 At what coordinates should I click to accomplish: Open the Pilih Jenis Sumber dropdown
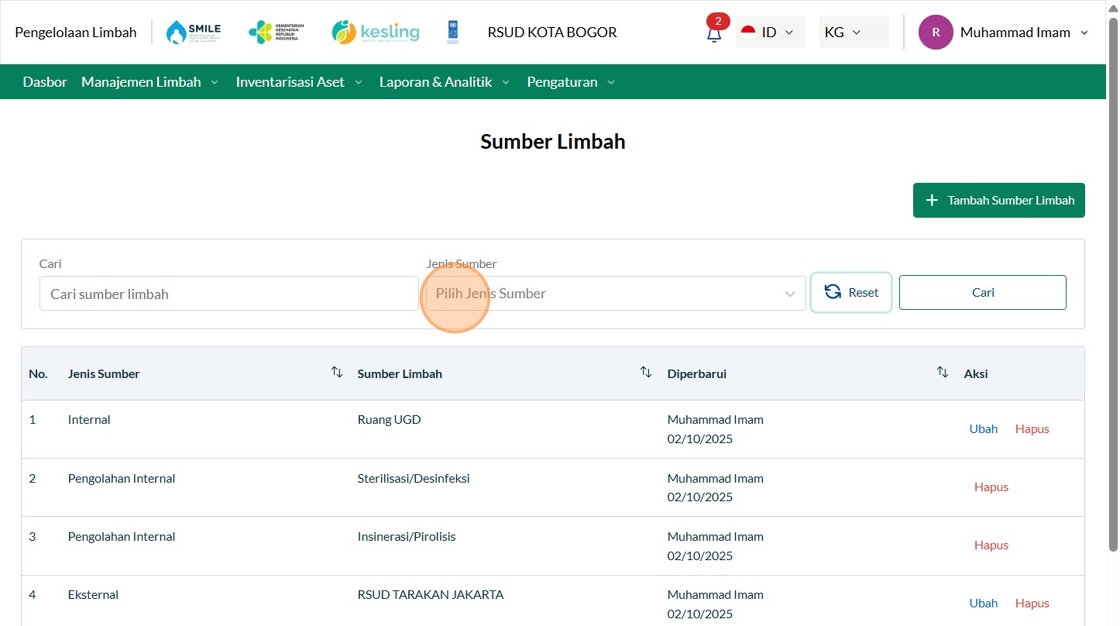click(x=615, y=294)
